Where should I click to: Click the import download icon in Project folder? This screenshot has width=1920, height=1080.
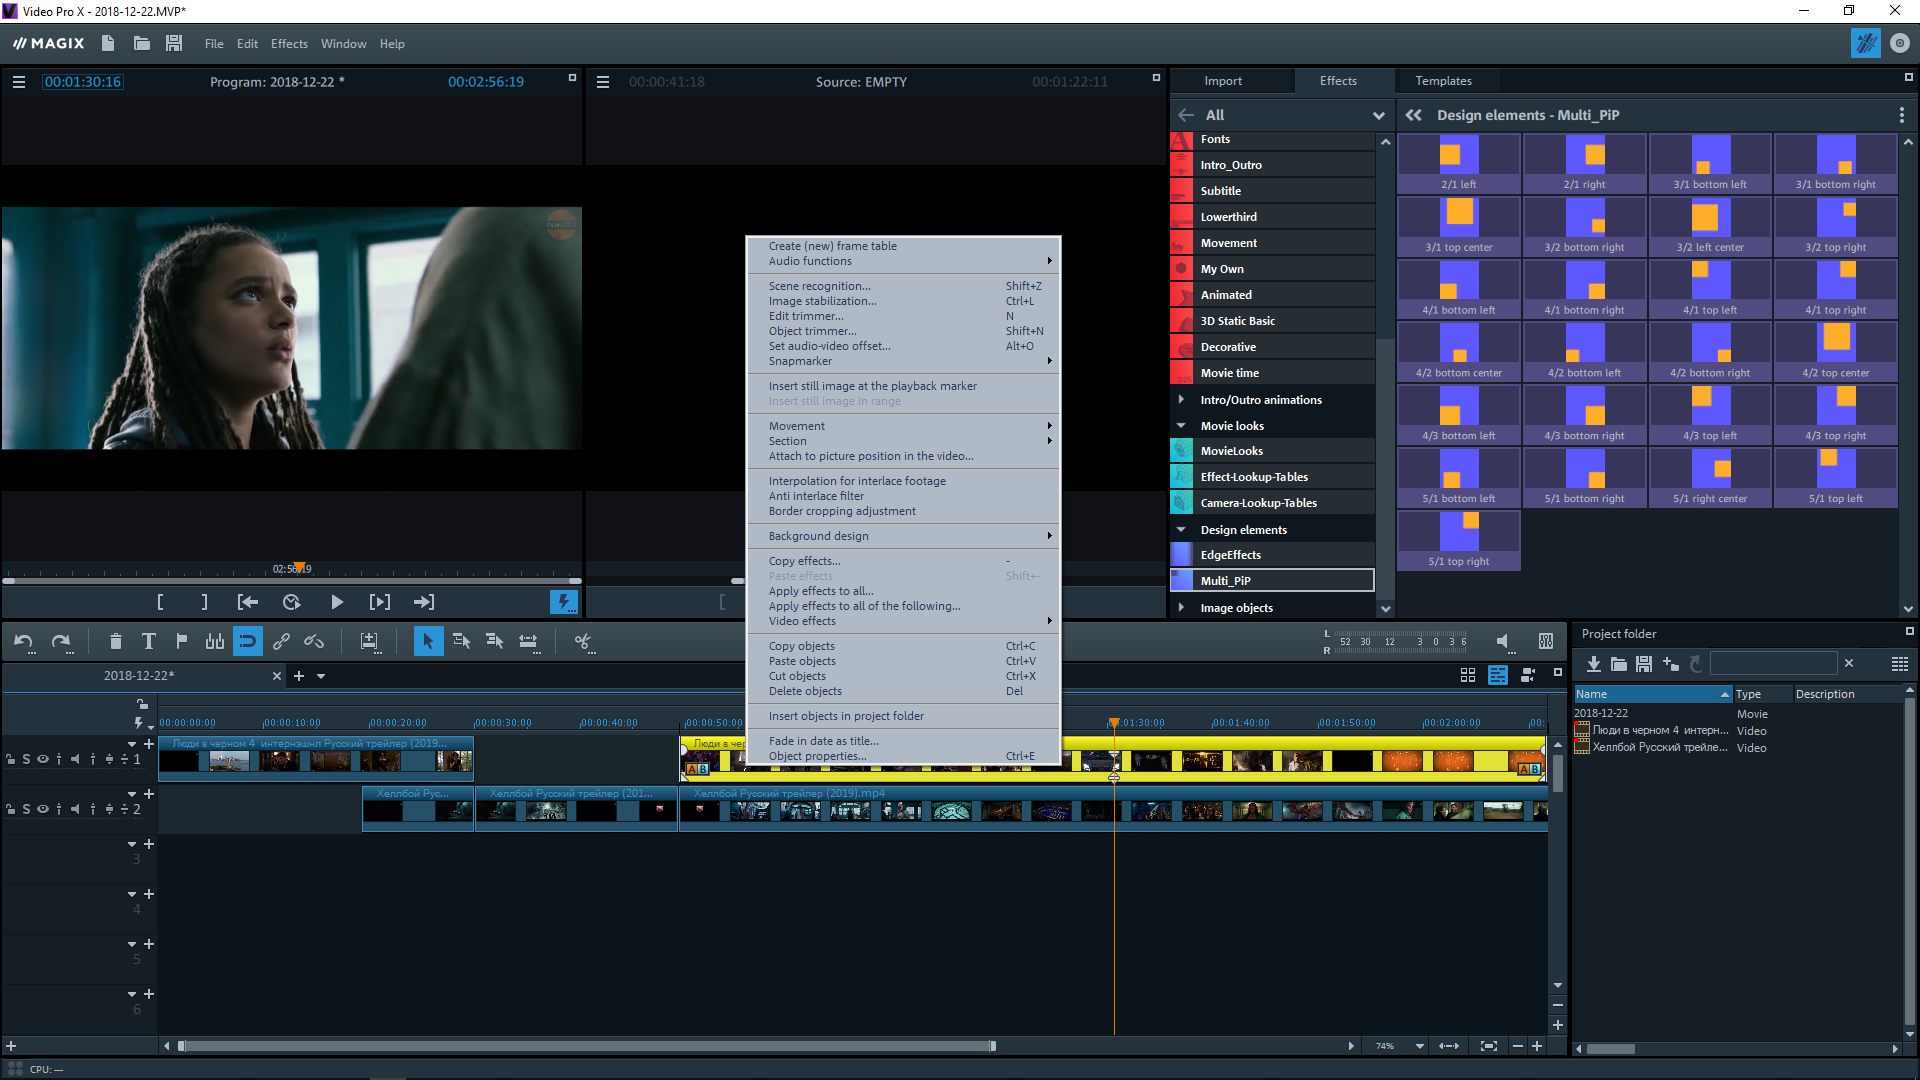[1594, 664]
